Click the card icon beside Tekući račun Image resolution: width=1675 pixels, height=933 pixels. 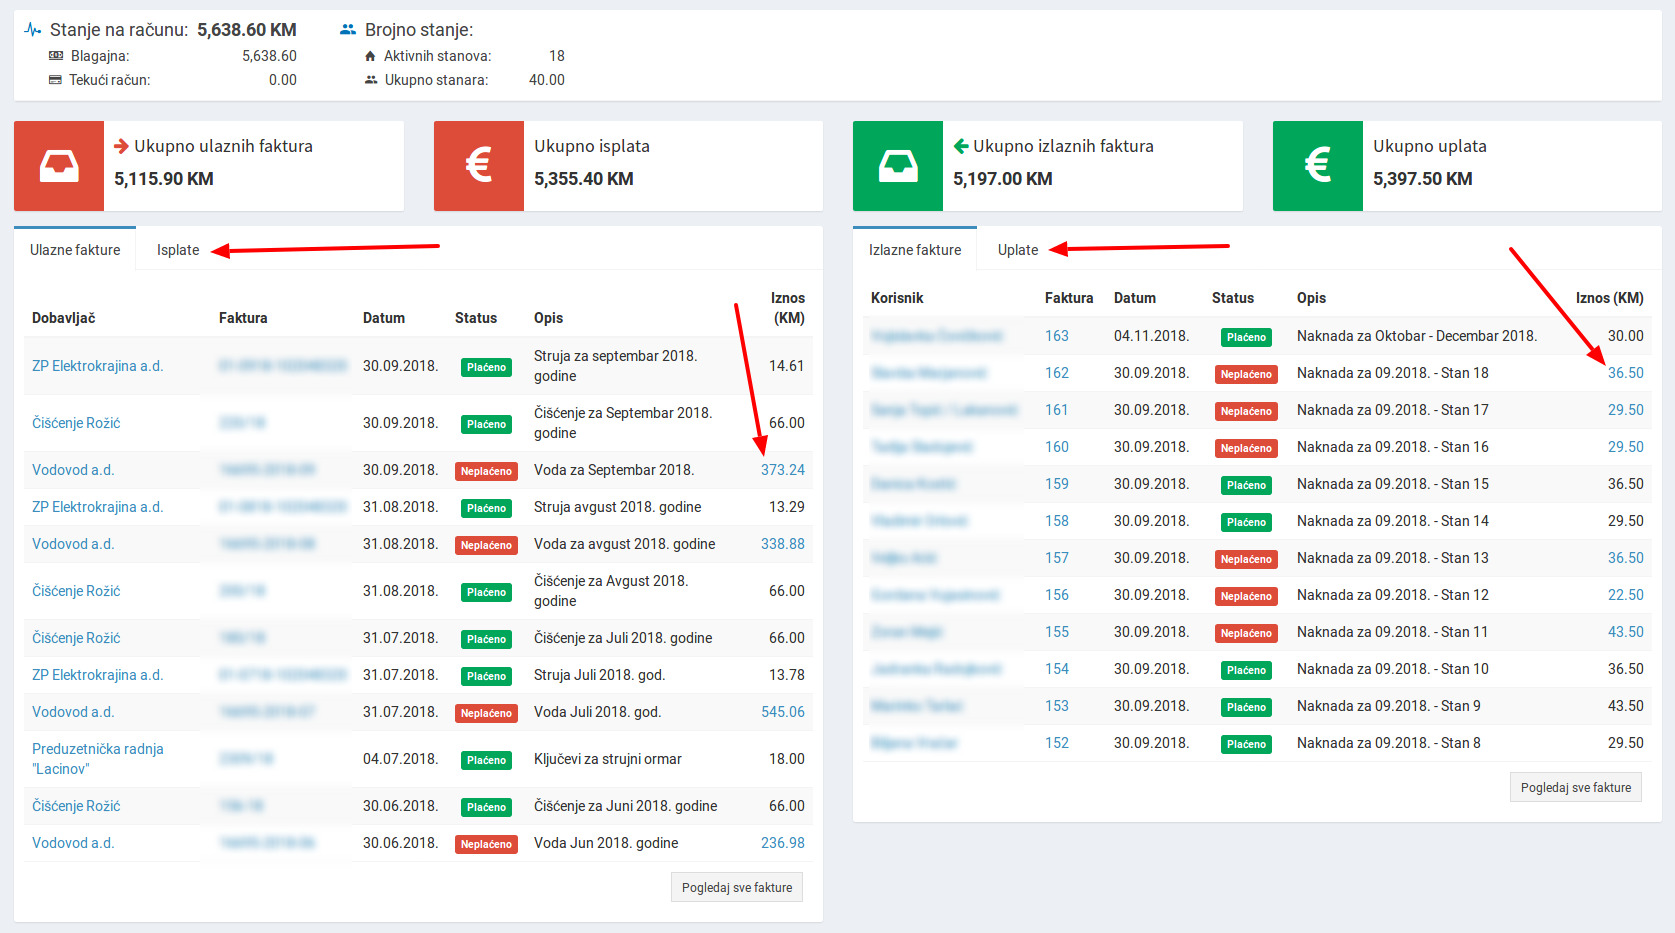click(56, 80)
